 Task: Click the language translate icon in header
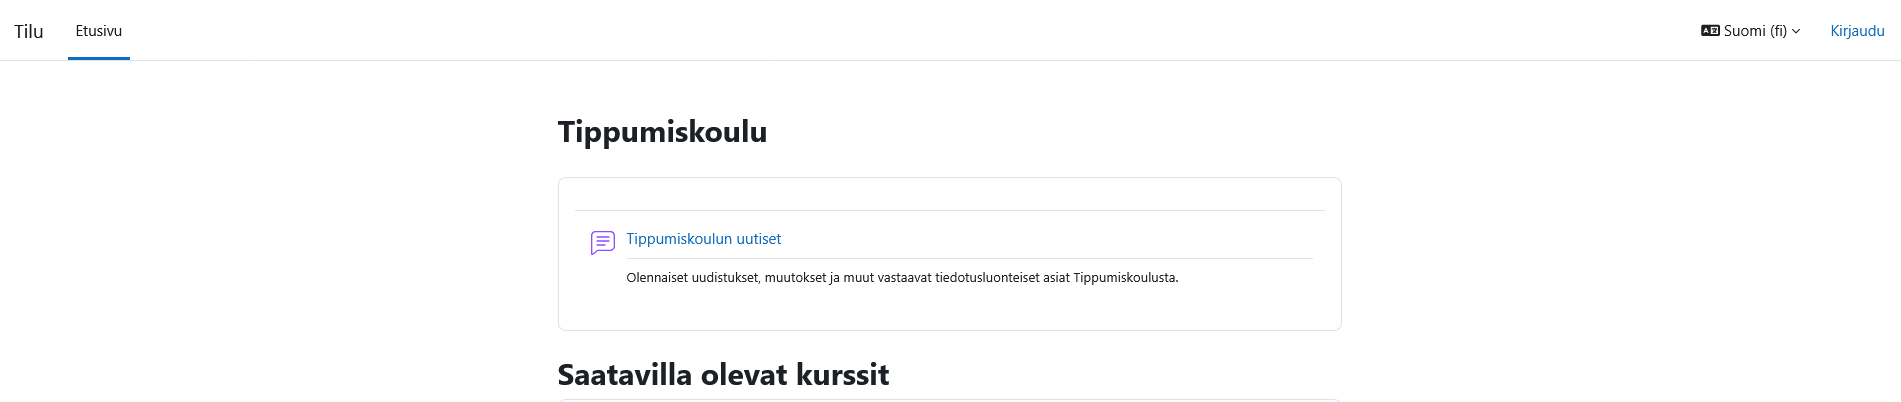pyautogui.click(x=1710, y=31)
